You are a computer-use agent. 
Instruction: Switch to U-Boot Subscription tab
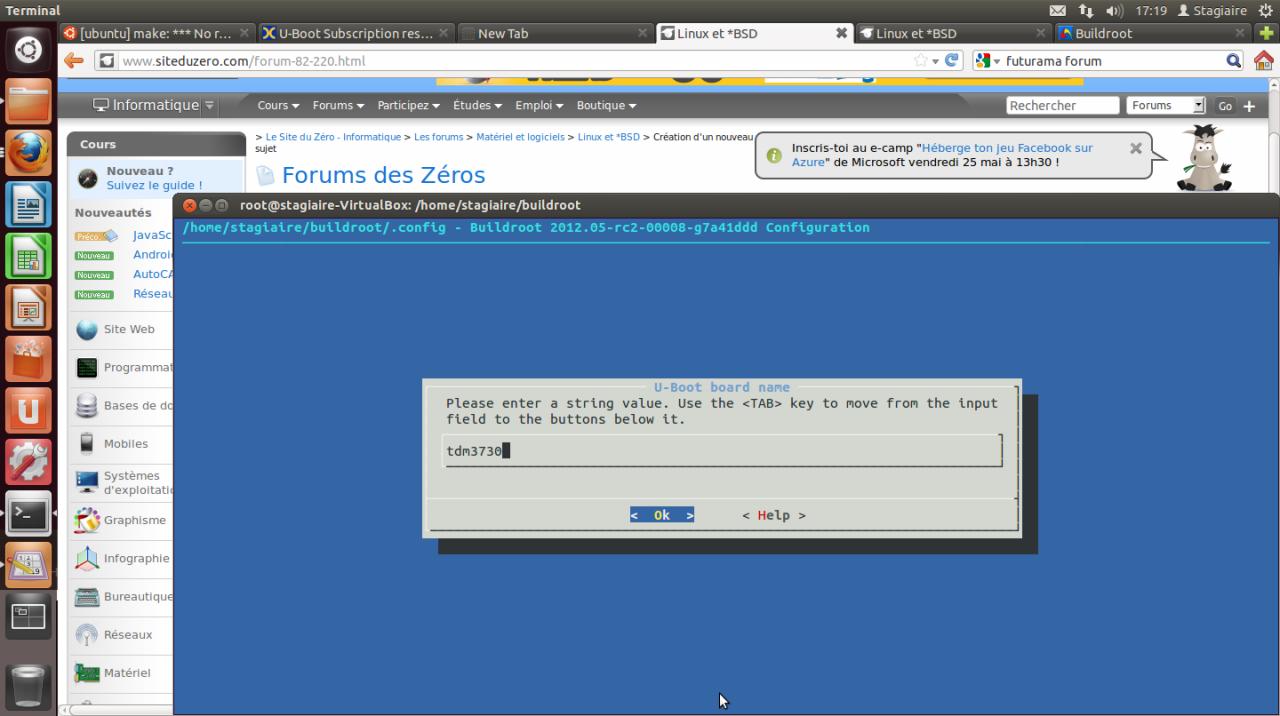pos(356,33)
